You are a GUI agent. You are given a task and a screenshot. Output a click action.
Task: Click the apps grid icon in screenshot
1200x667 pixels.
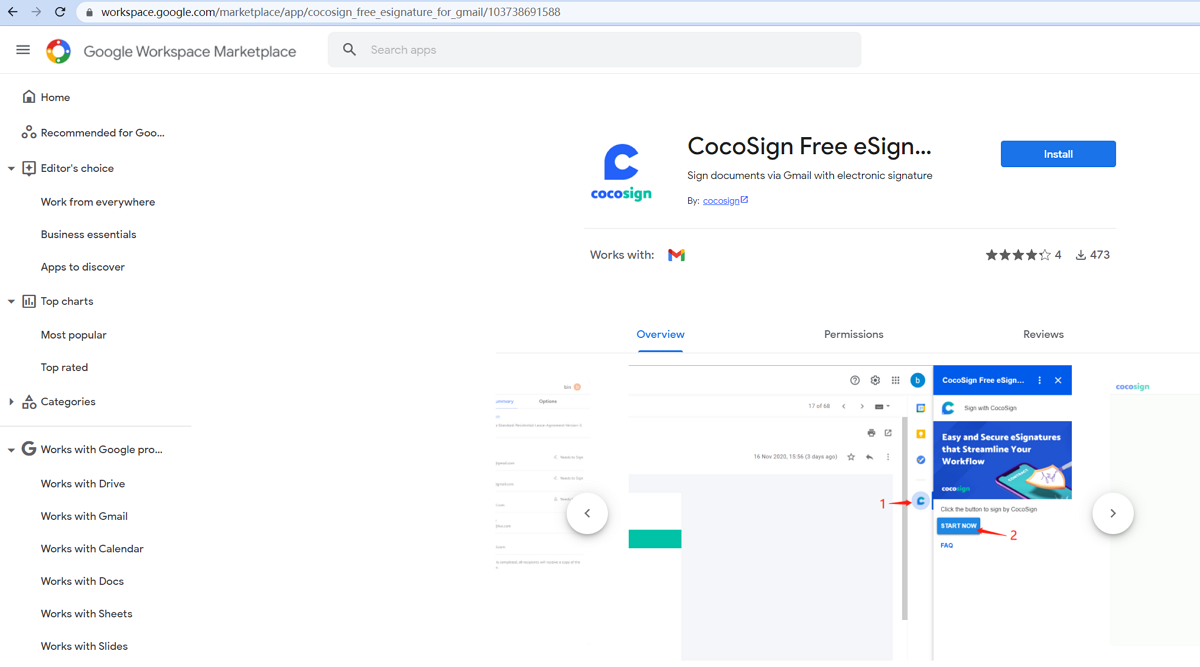point(895,380)
